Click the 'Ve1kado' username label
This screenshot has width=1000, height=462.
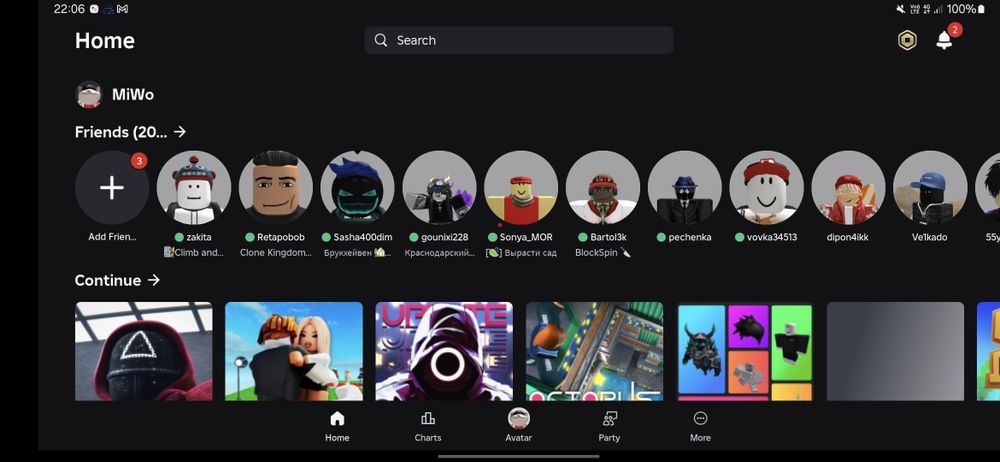coord(930,237)
